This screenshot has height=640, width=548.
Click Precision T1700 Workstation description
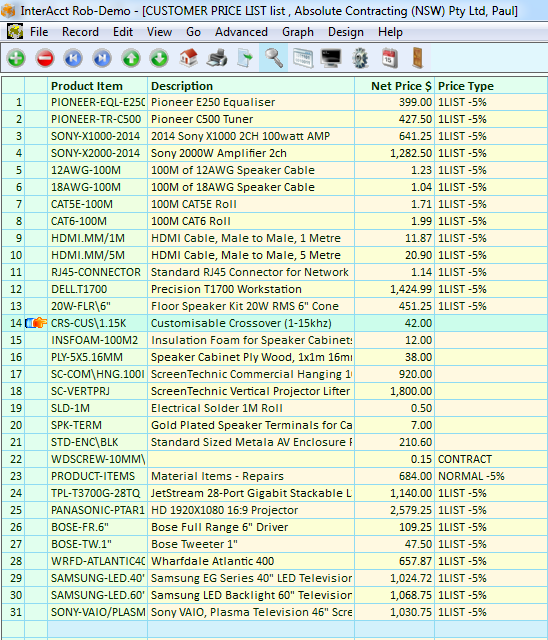coord(251,289)
